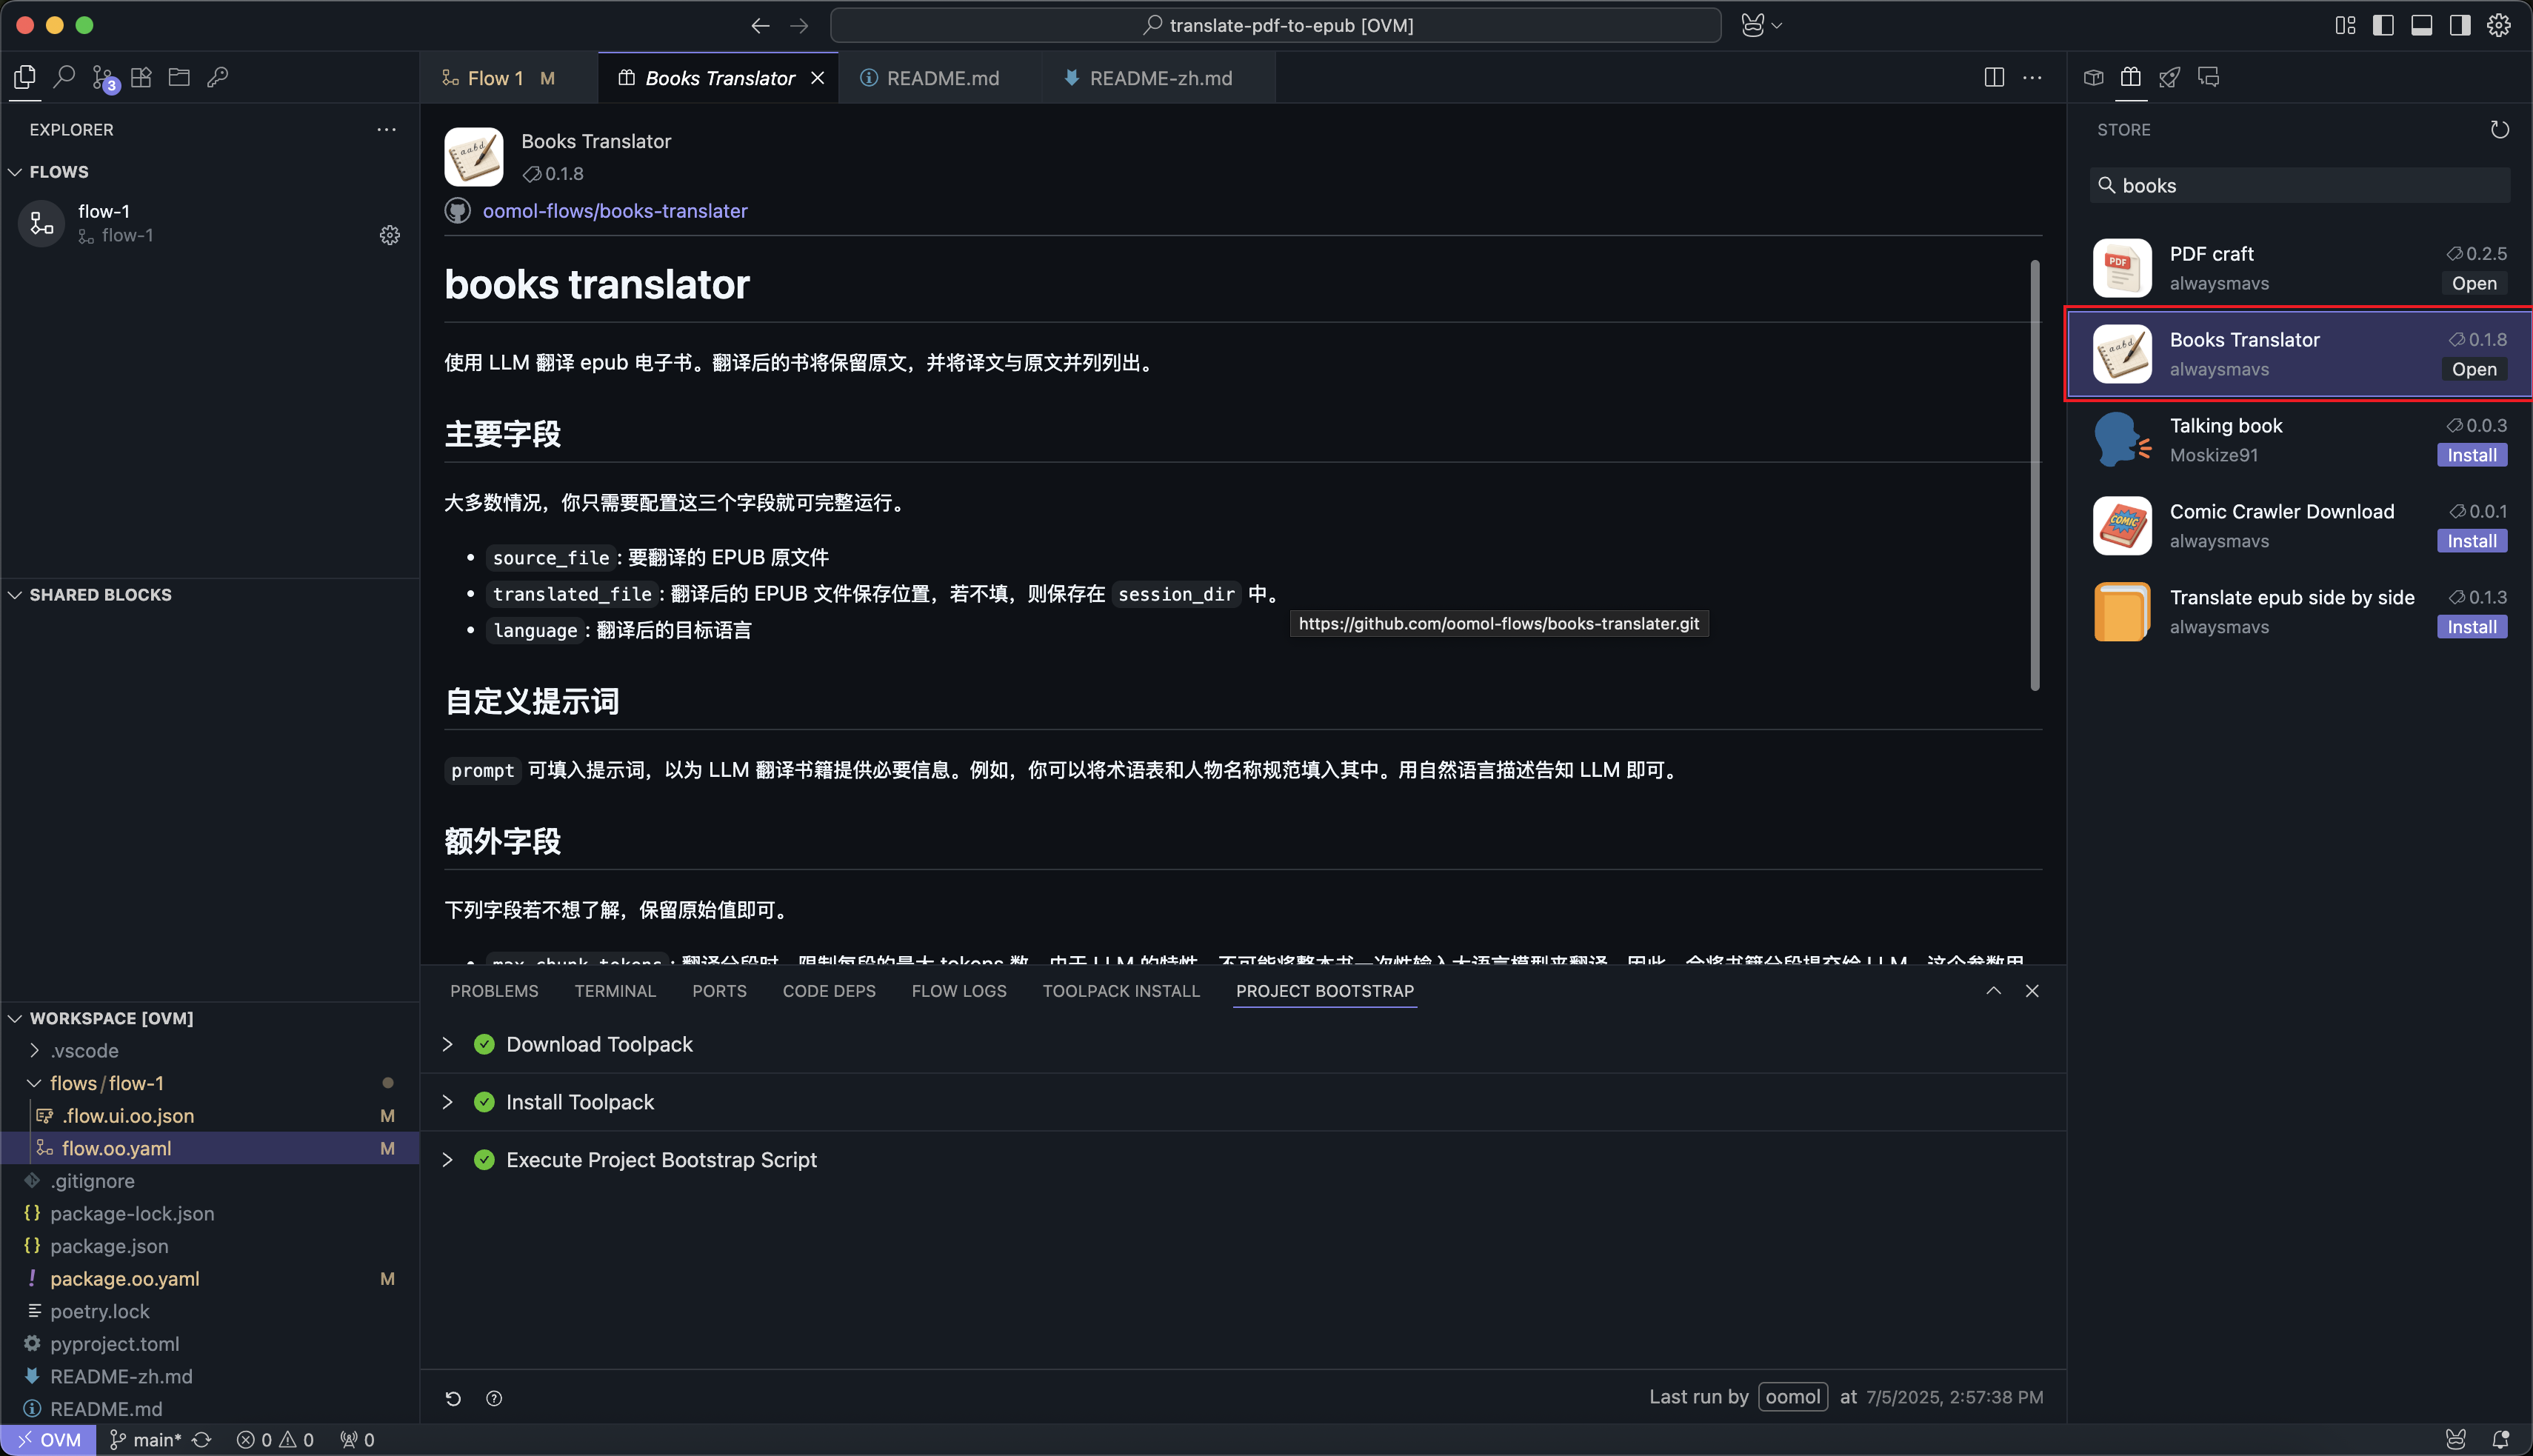Toggle the primary side bar layout button
2533x1456 pixels.
point(2383,25)
